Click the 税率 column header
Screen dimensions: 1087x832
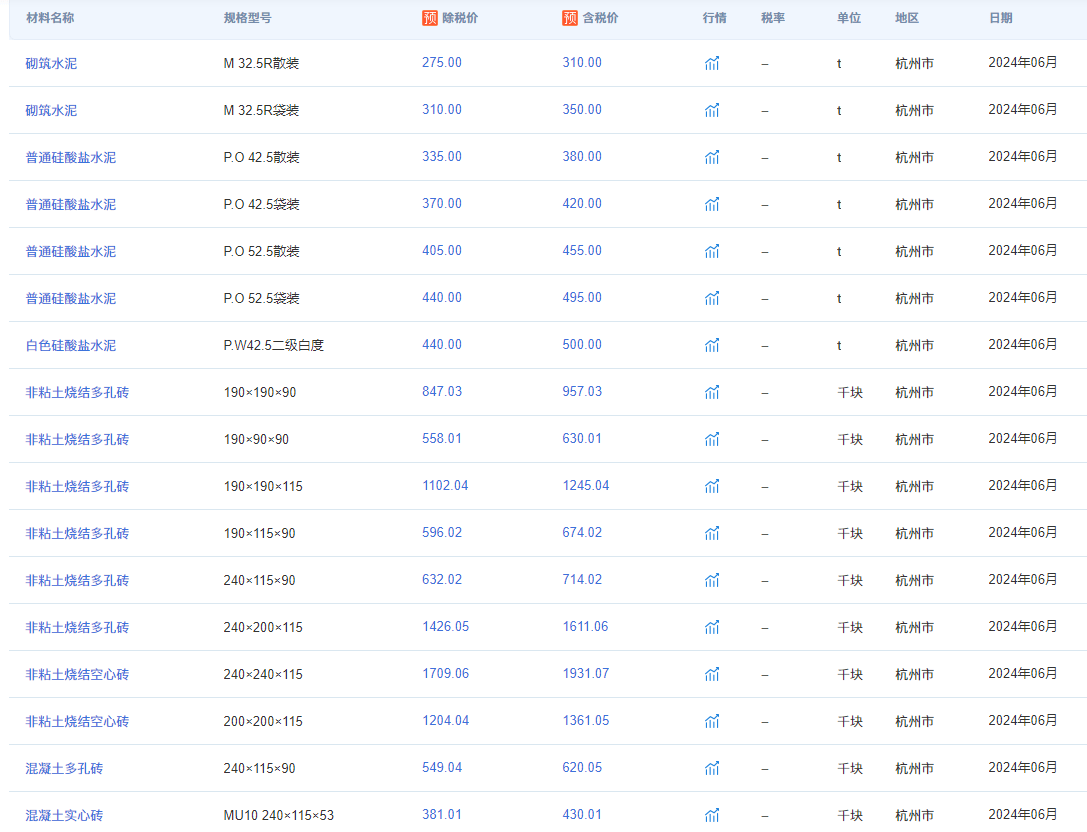(773, 18)
